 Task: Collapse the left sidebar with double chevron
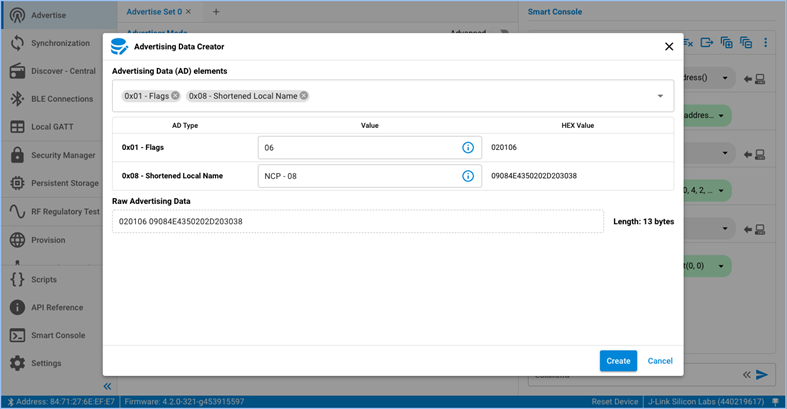coord(107,386)
